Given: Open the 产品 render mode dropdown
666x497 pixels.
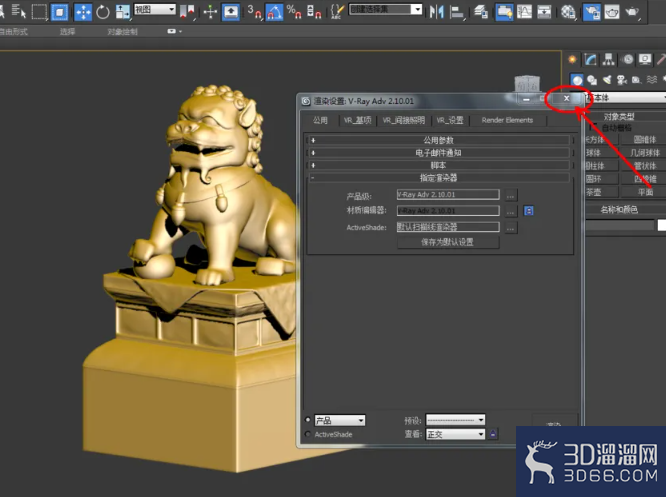Looking at the screenshot, I should [x=340, y=421].
